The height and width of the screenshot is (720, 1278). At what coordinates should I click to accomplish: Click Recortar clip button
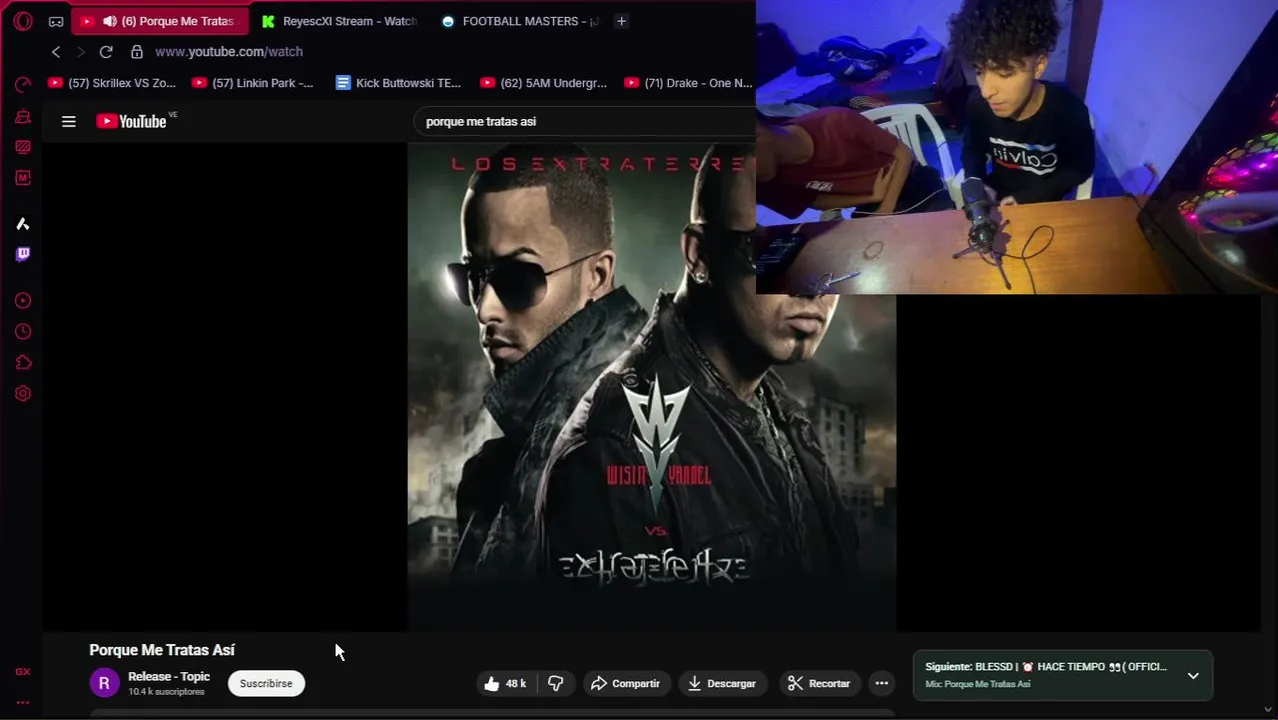coord(819,683)
